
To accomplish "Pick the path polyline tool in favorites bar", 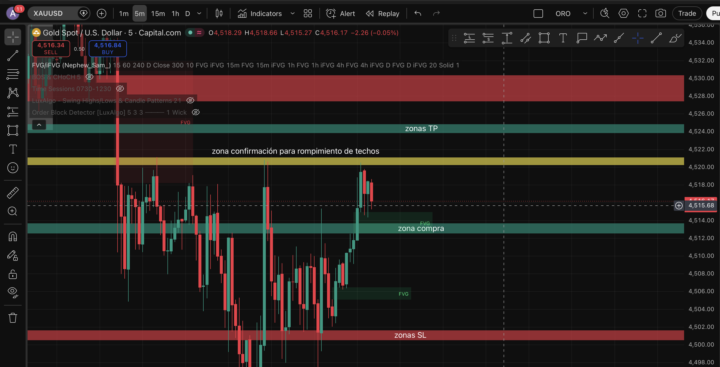I will [x=600, y=38].
